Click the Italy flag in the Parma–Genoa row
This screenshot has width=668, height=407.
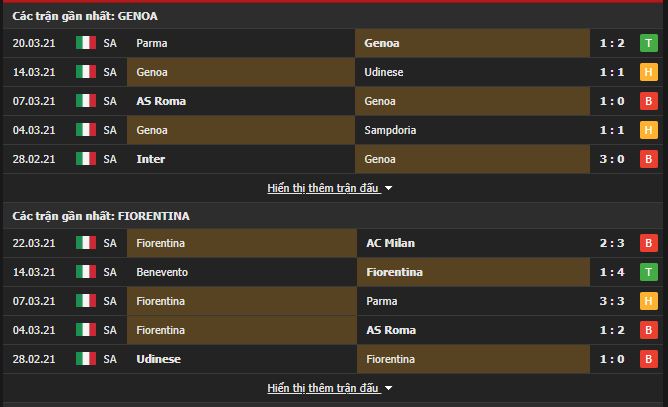pyautogui.click(x=86, y=43)
